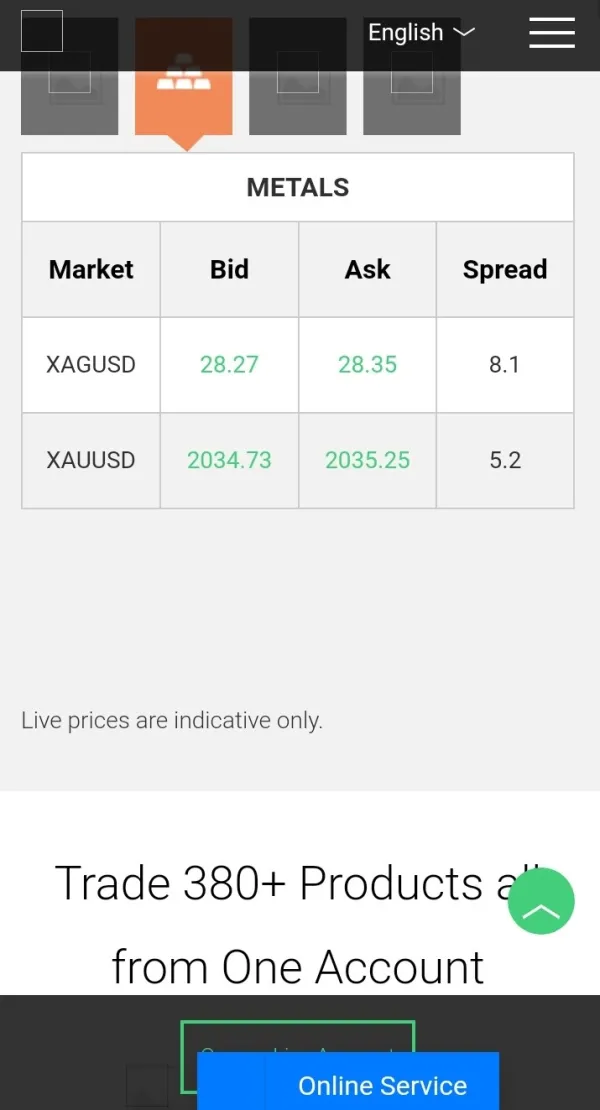
Task: Click the site logo placeholder in header
Action: 42,31
